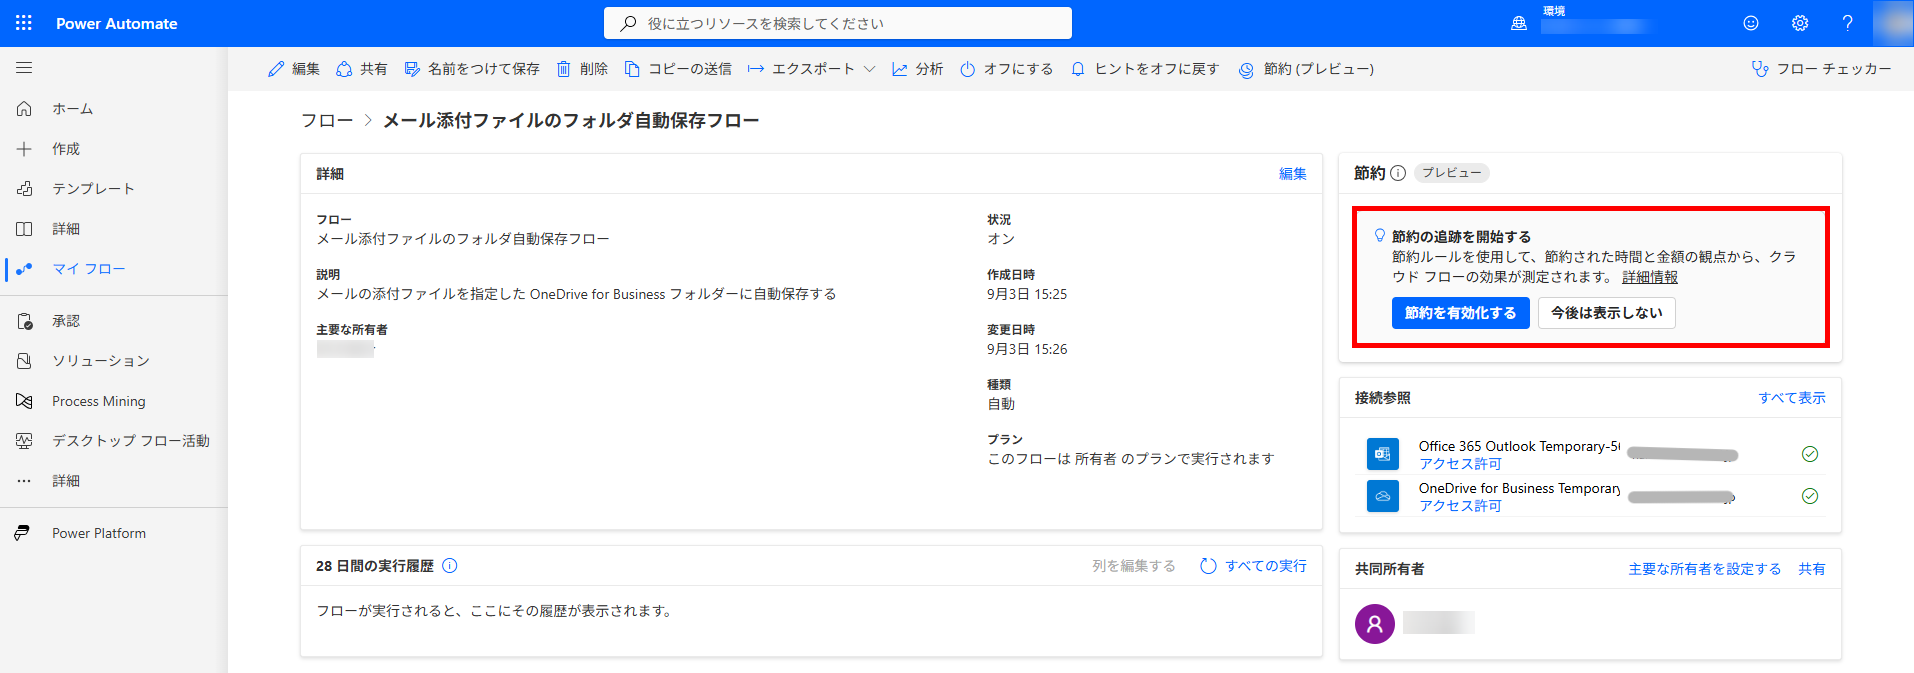This screenshot has height=673, width=1914.
Task: Click the 今後は表示しない button
Action: coord(1606,313)
